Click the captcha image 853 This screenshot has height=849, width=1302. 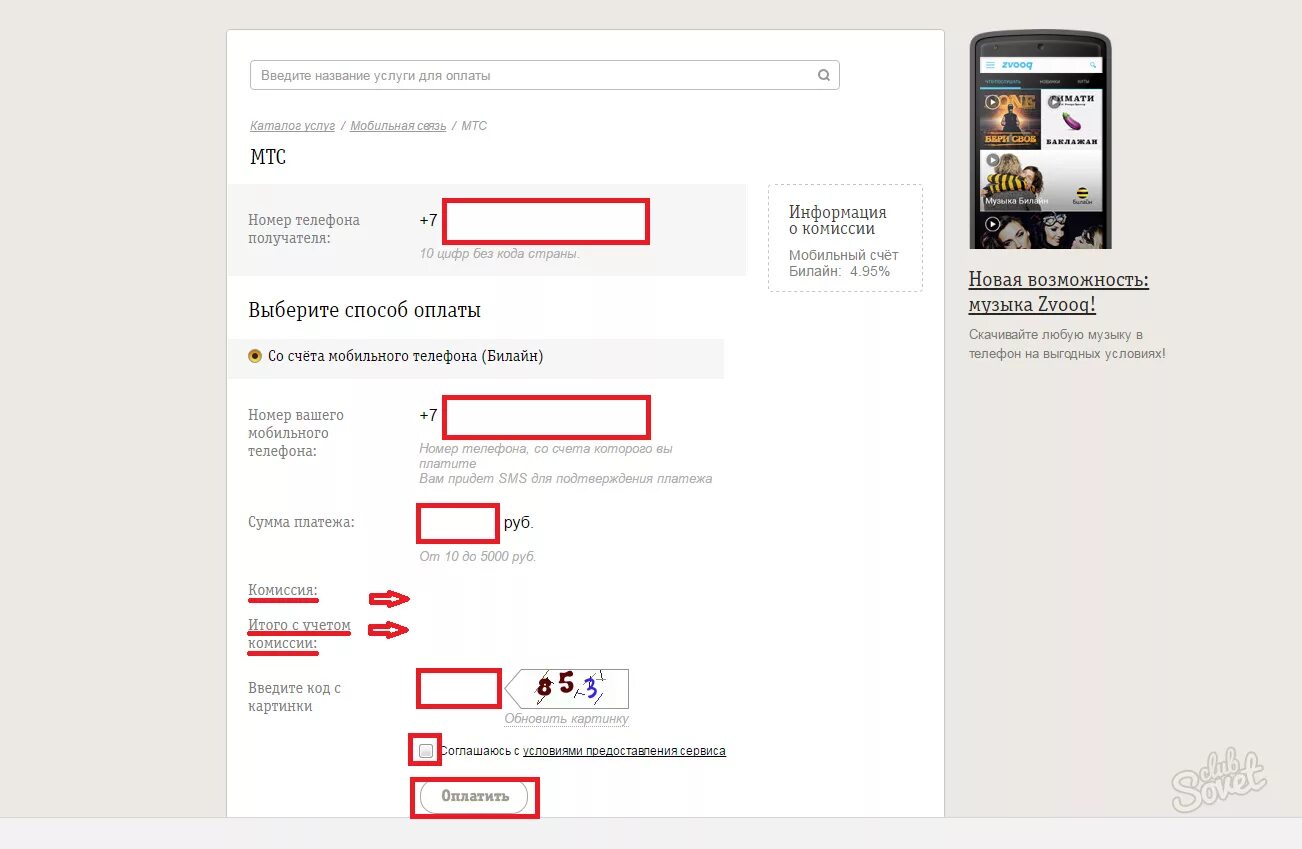pos(567,688)
